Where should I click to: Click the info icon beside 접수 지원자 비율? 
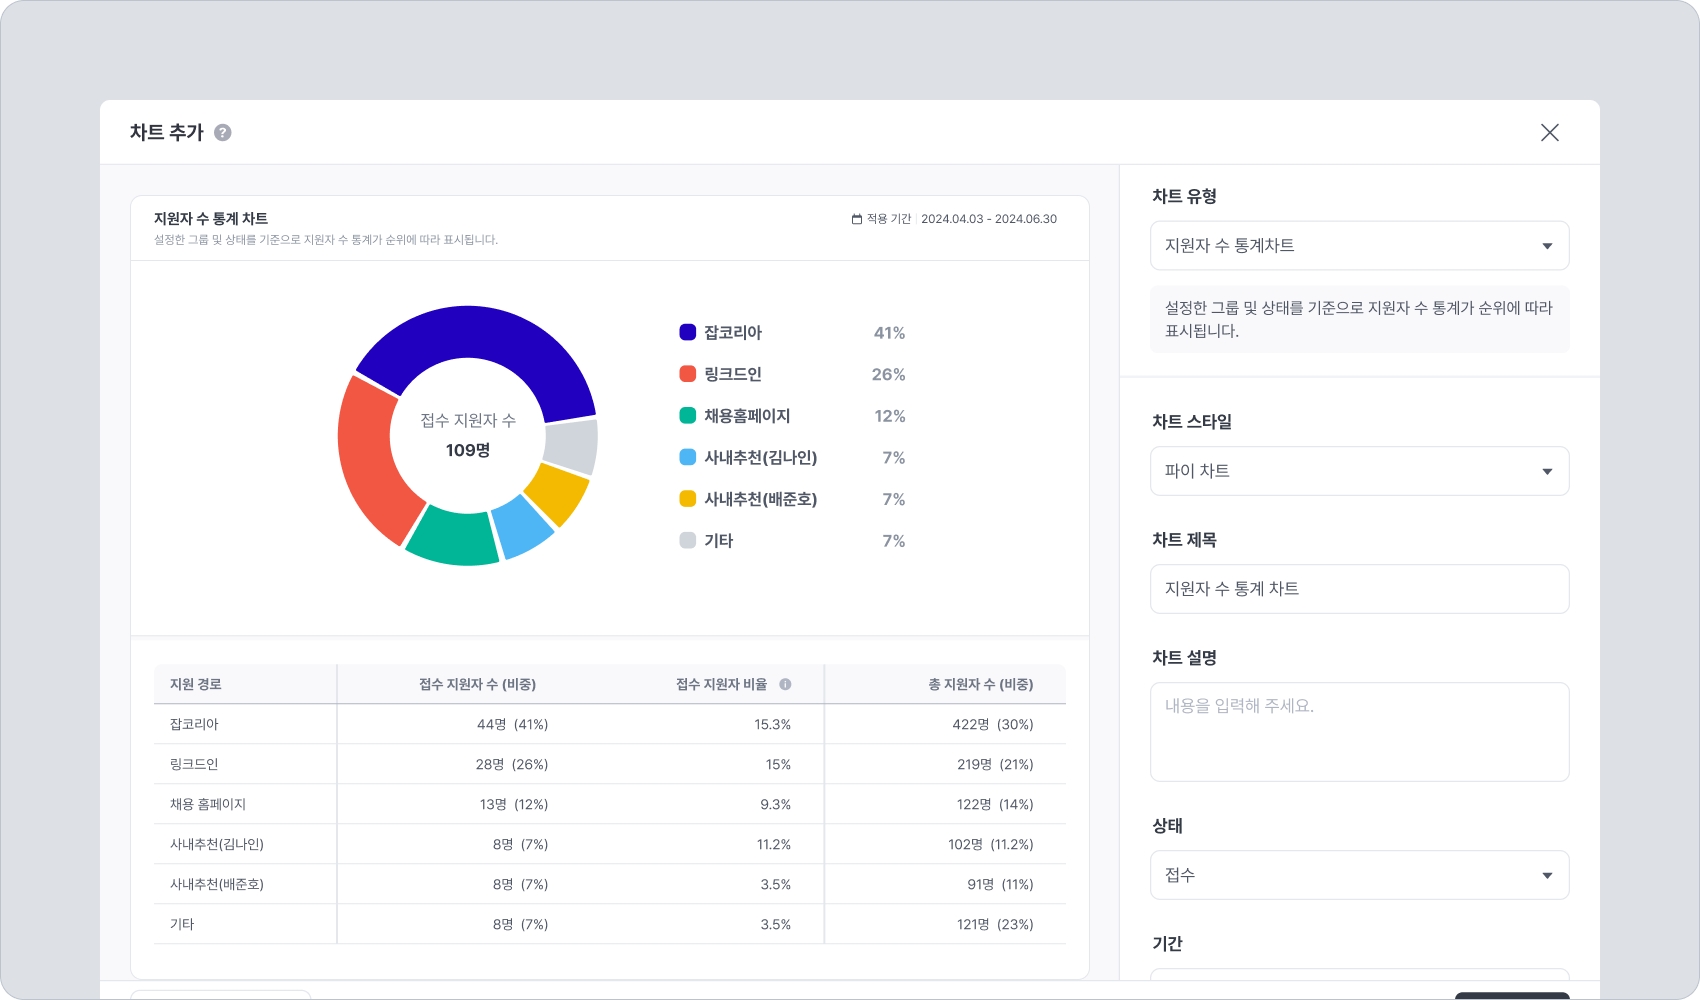pyautogui.click(x=785, y=685)
